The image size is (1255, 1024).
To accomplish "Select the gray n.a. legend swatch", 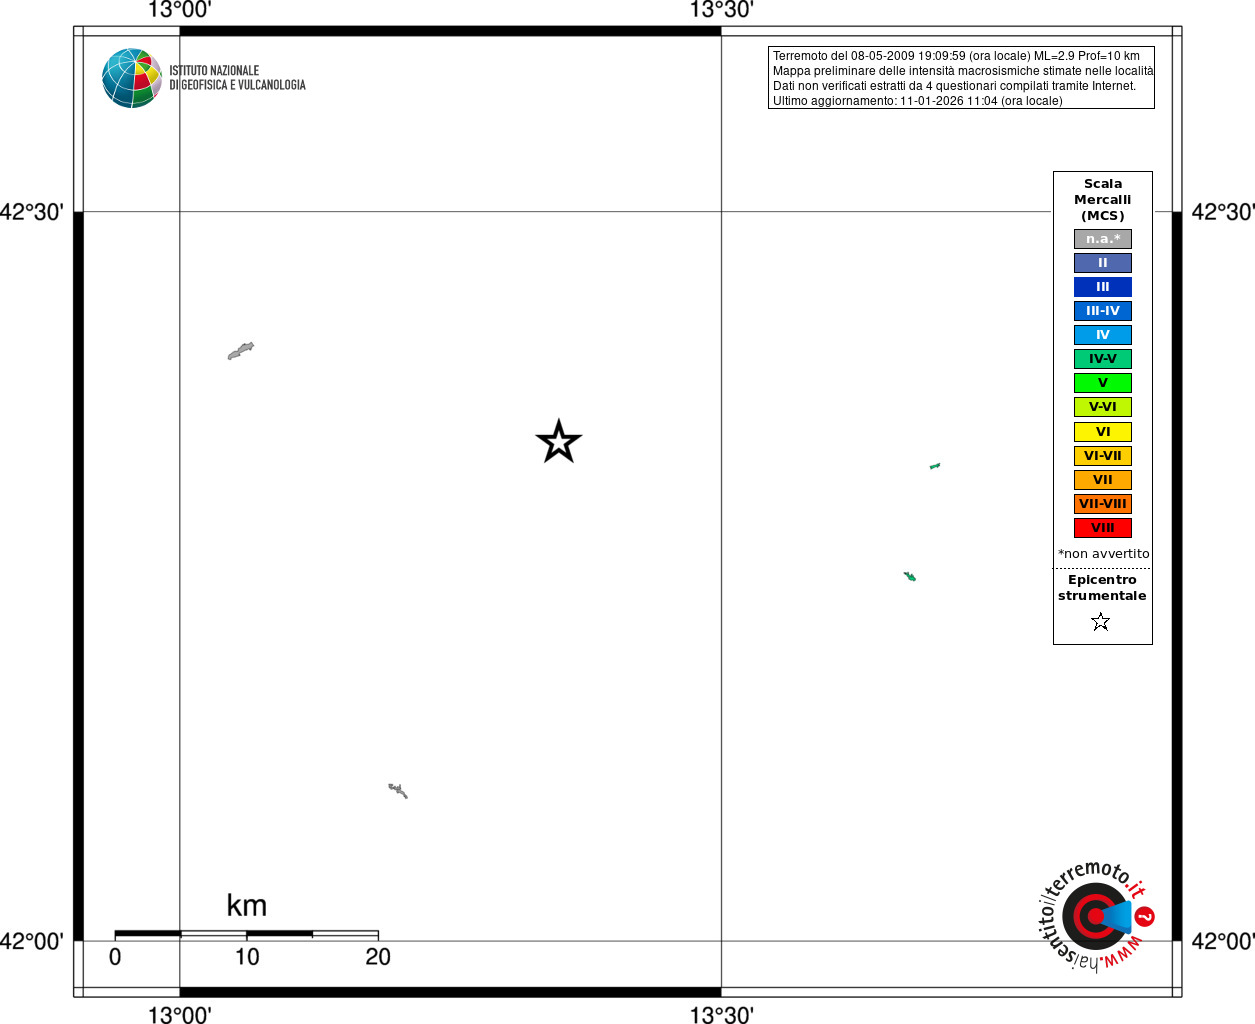I will [x=1103, y=239].
